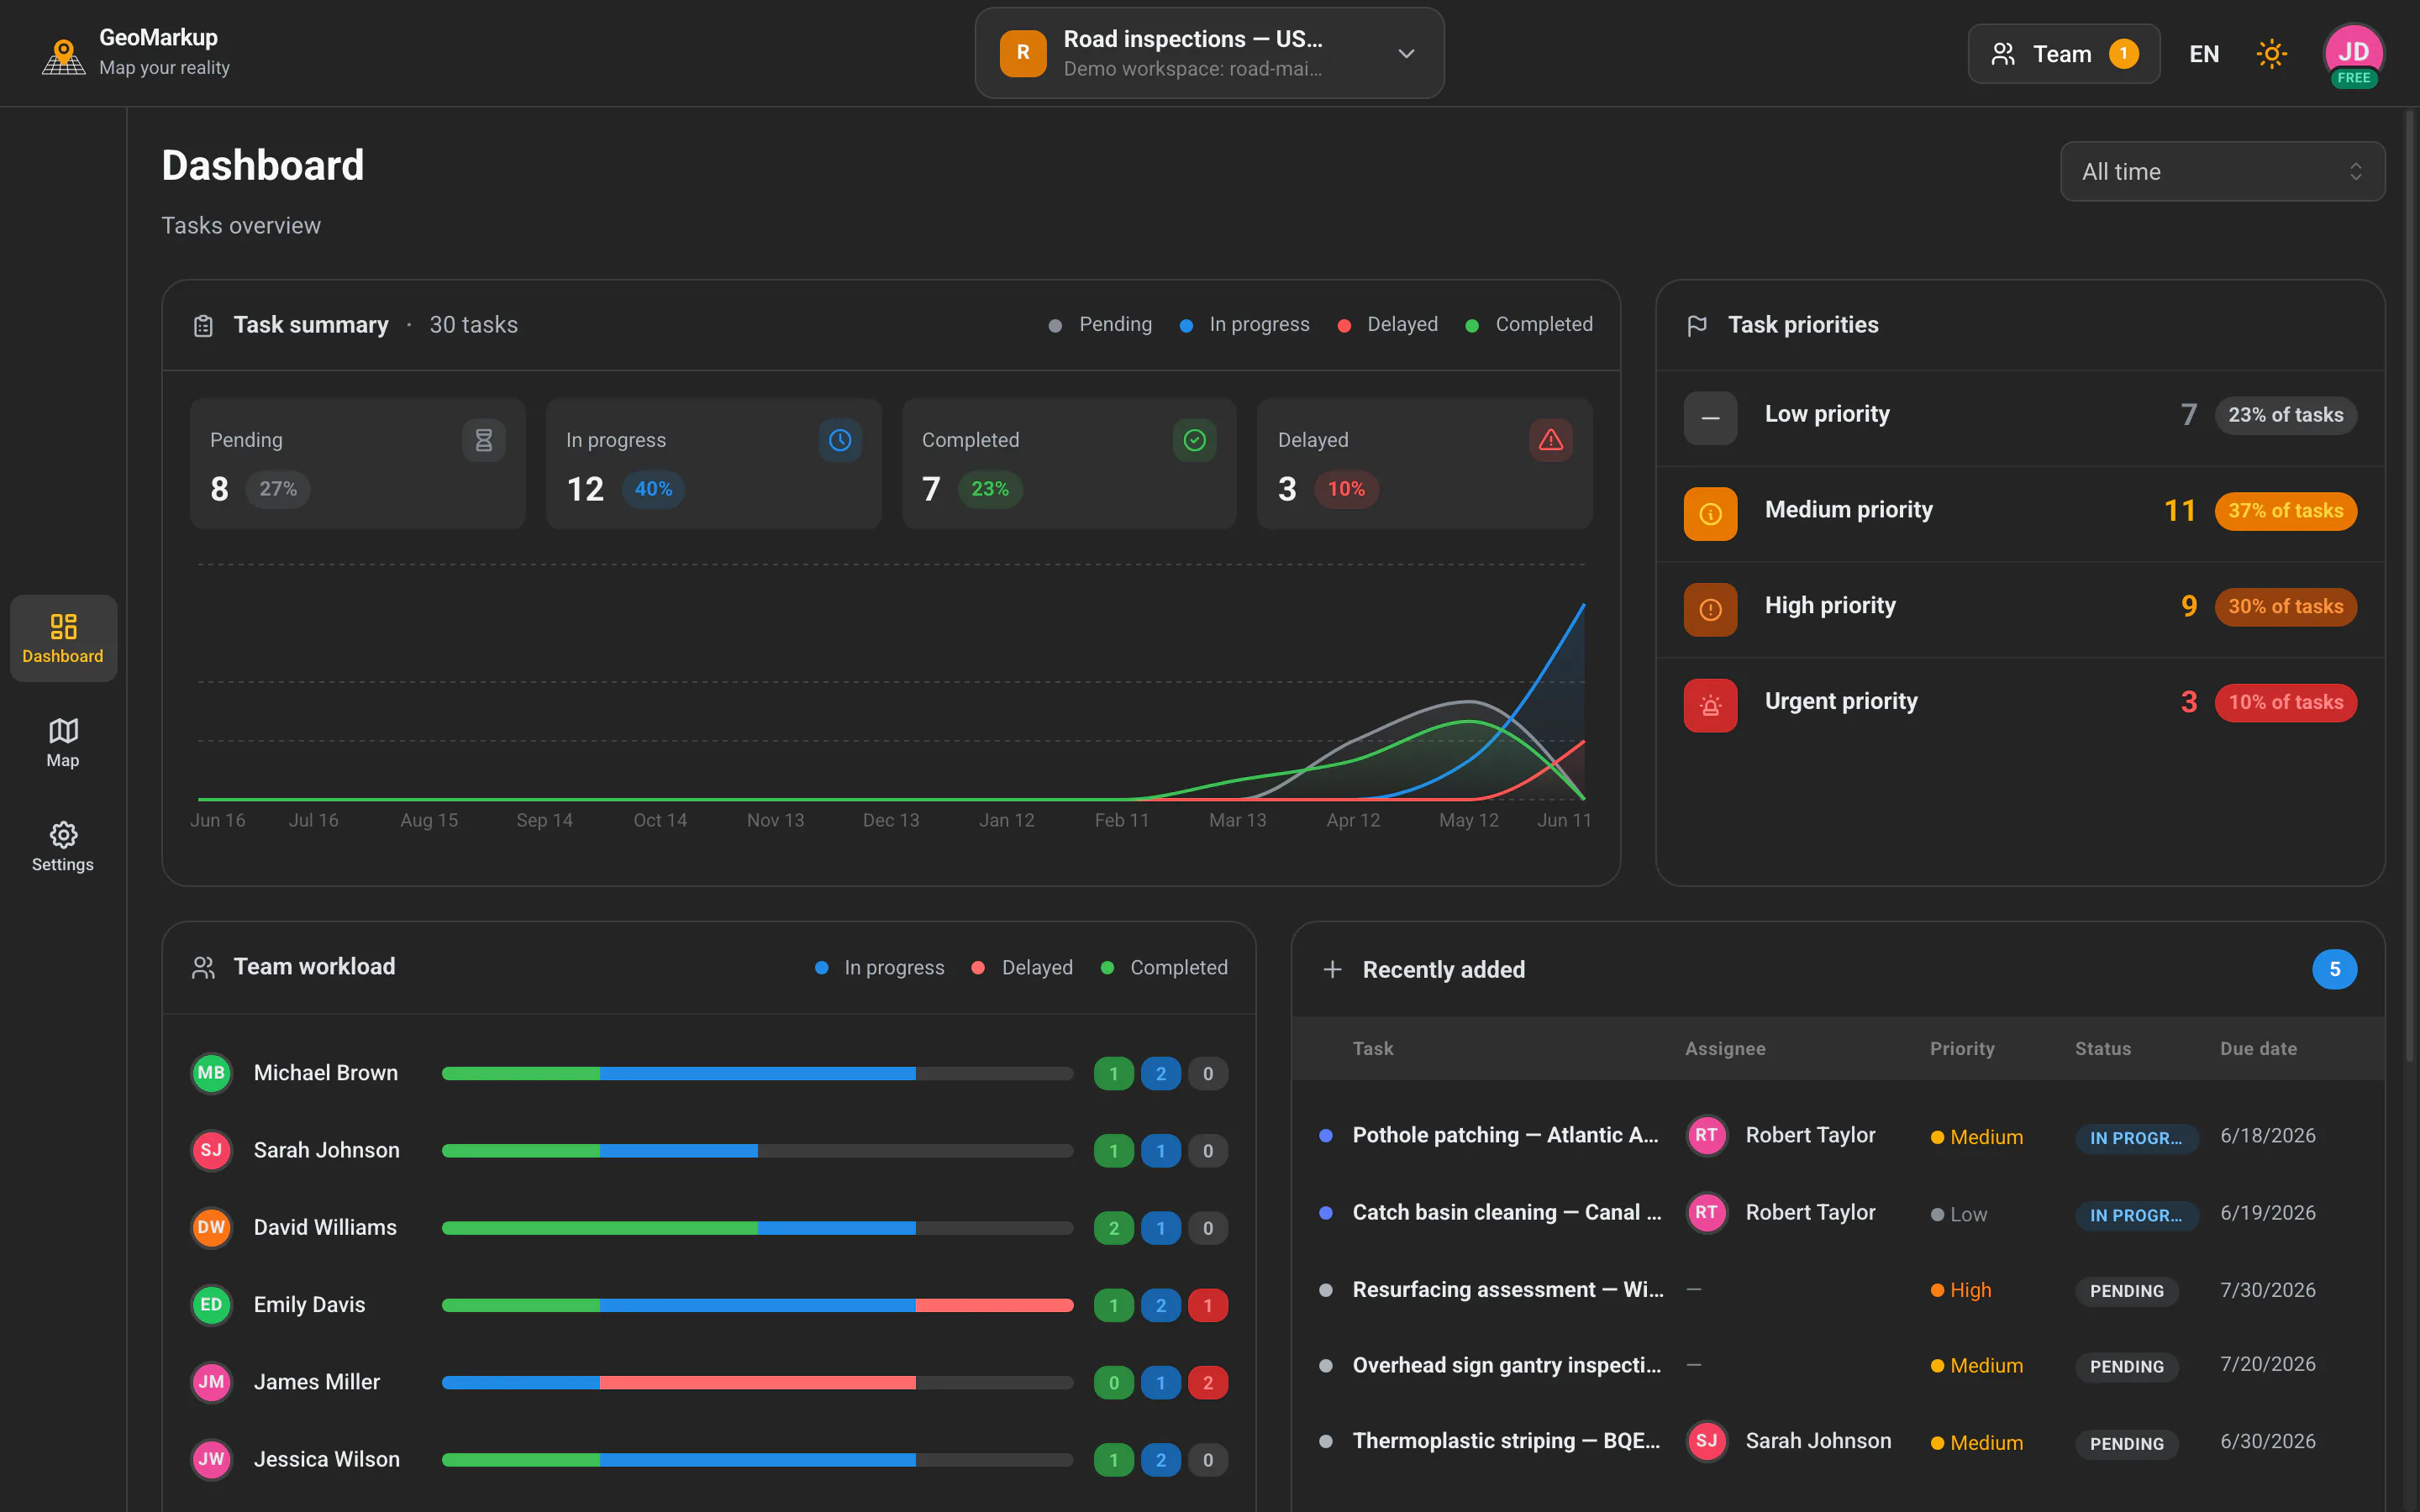Open the Overhead sign gantry inspection task
2420x1512 pixels.
coord(1838,1366)
